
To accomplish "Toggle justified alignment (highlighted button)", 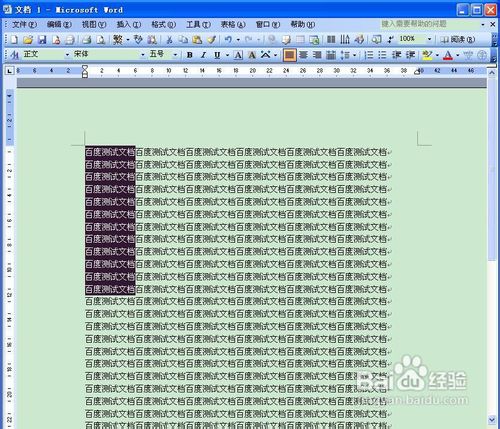I will [289, 55].
